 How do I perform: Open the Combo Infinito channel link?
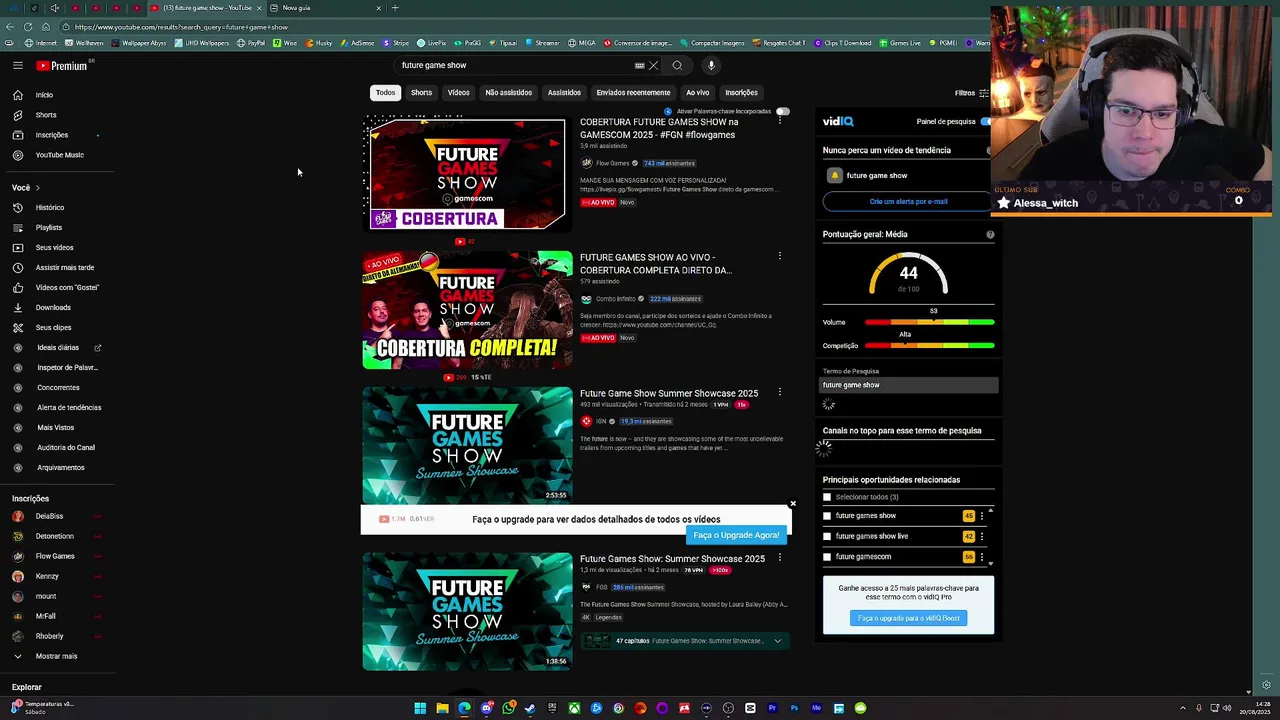pos(615,299)
